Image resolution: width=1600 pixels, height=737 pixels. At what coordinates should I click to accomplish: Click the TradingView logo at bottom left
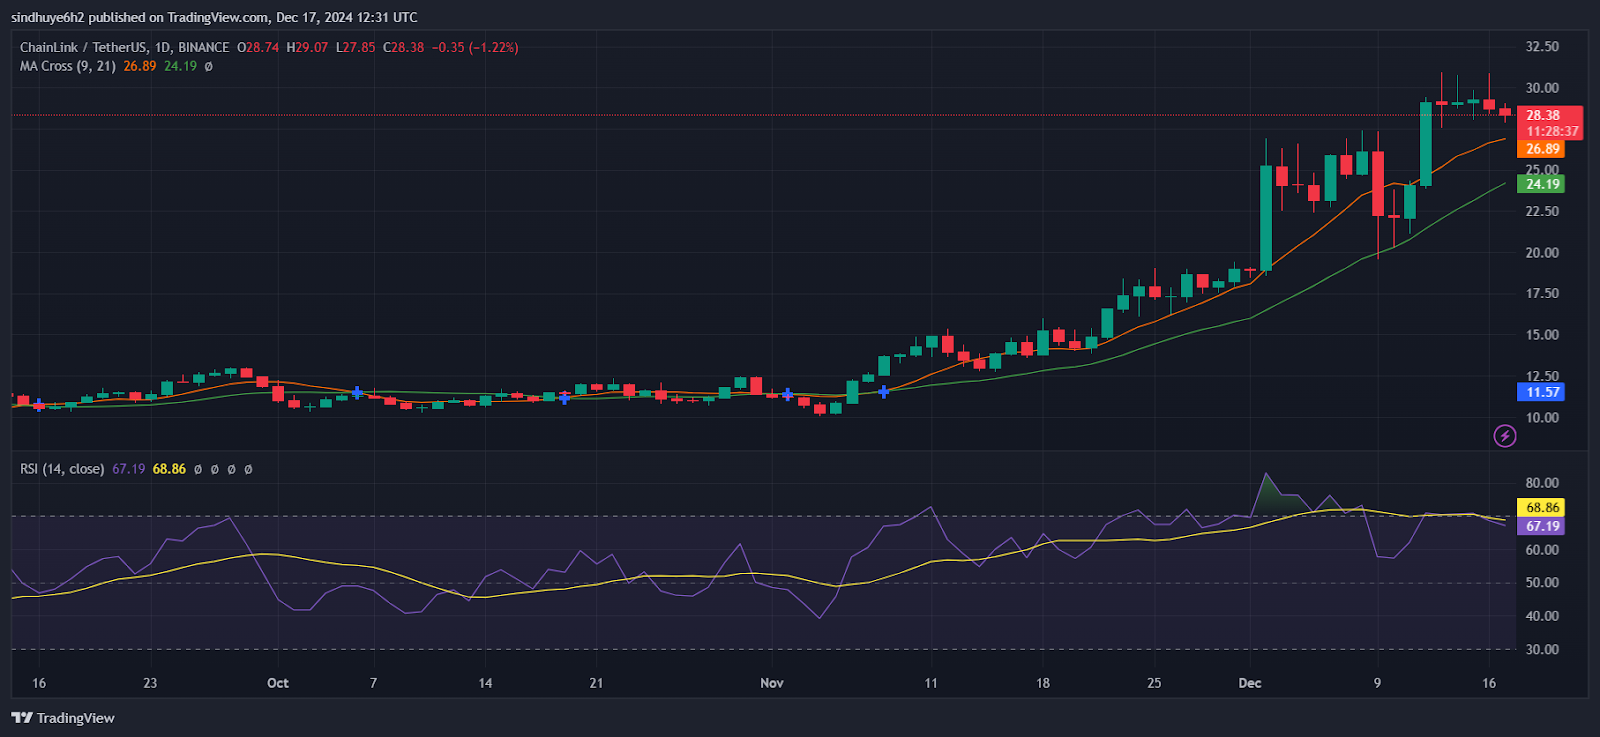(63, 718)
